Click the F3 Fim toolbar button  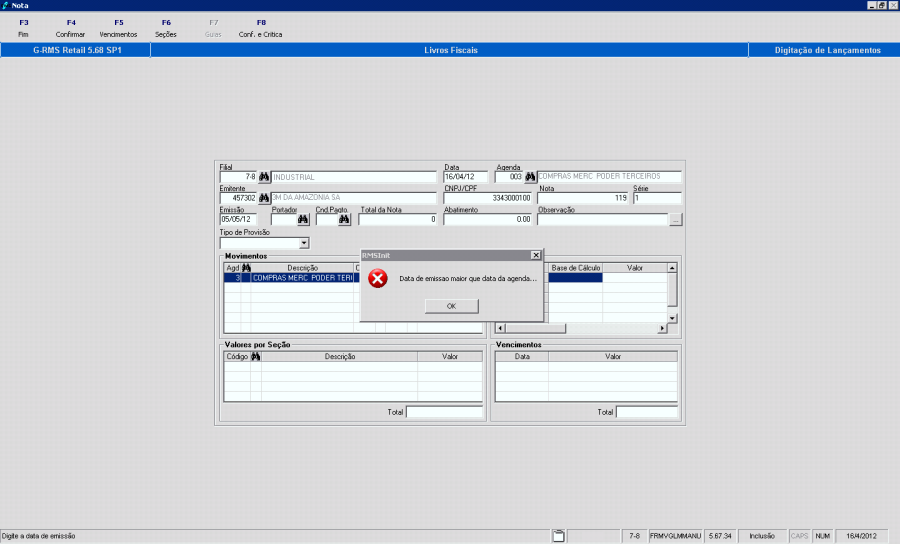pos(24,28)
